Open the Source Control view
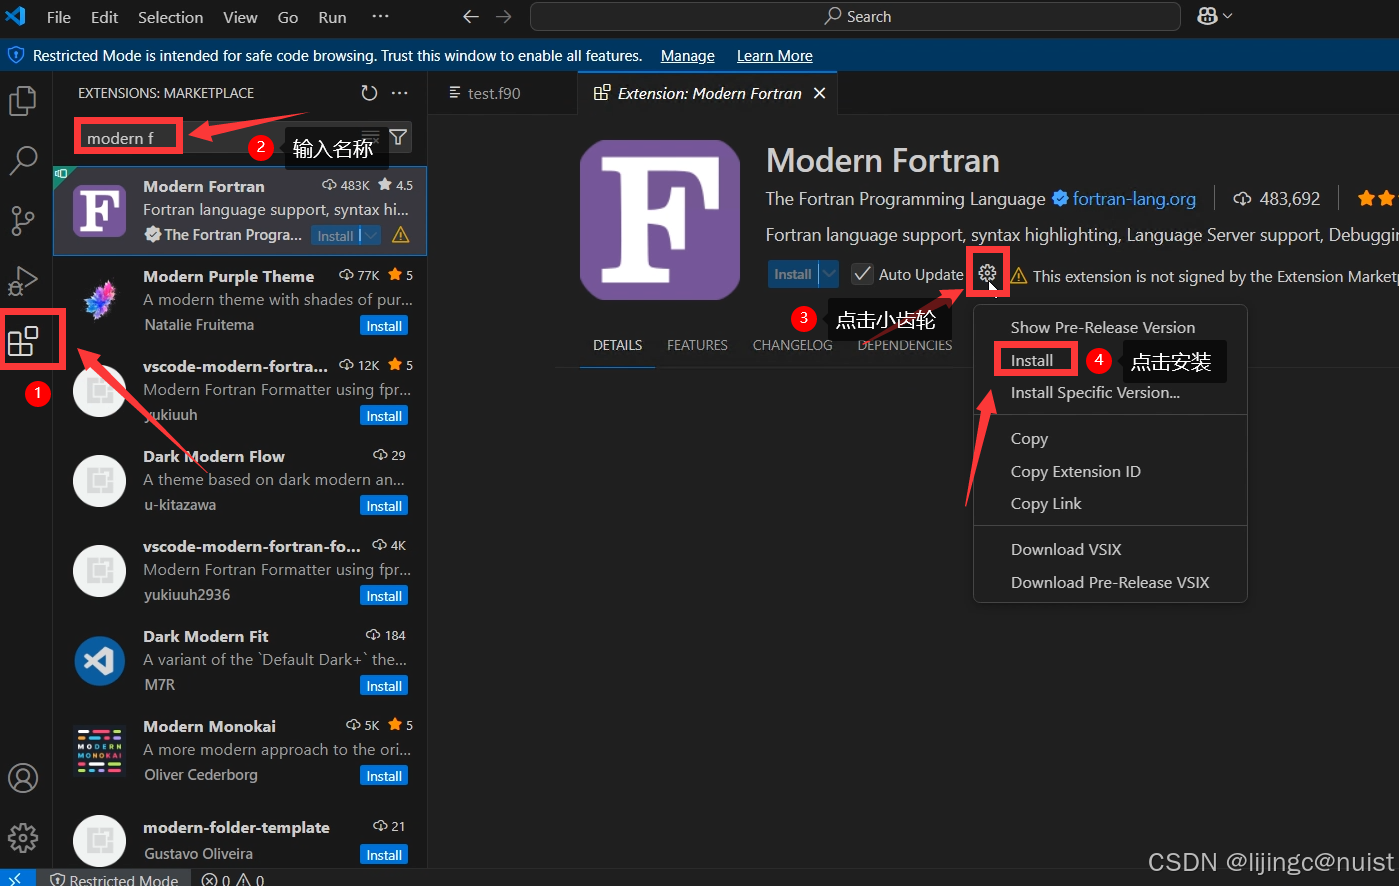The width and height of the screenshot is (1399, 886). tap(23, 220)
